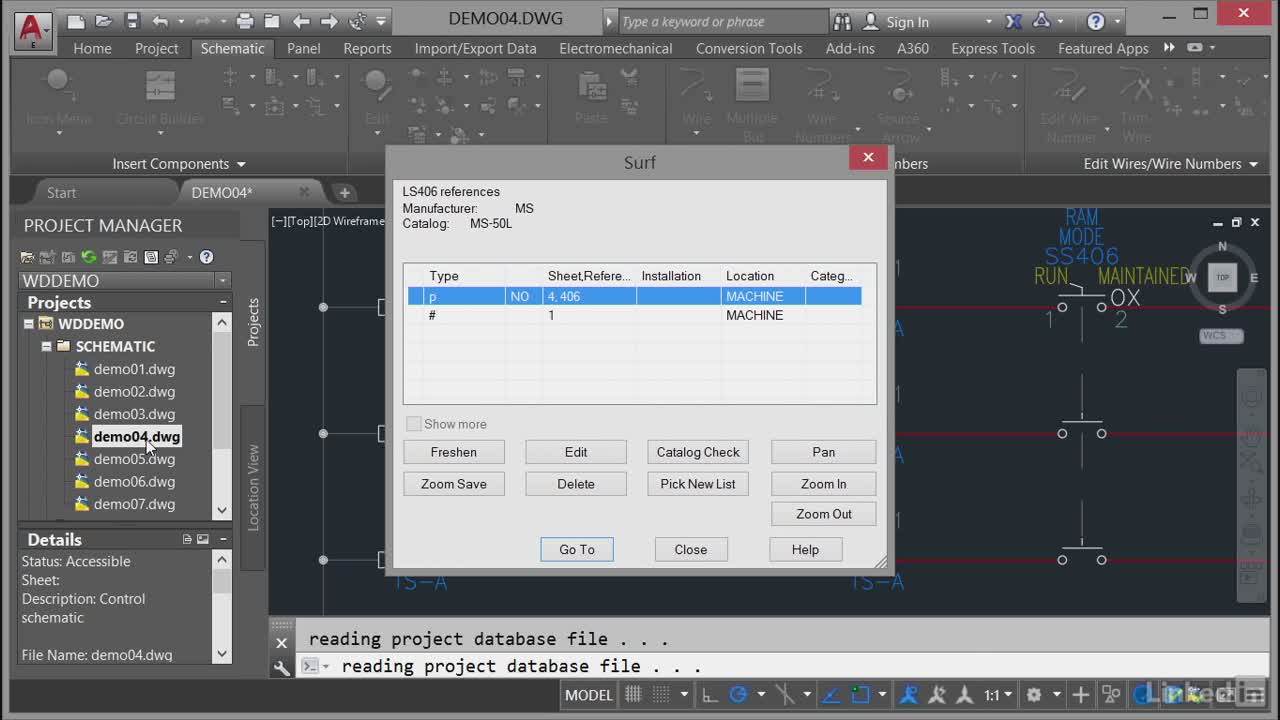This screenshot has height=720, width=1280.
Task: Click the green Refresh icon in Project Manager
Action: click(x=89, y=257)
